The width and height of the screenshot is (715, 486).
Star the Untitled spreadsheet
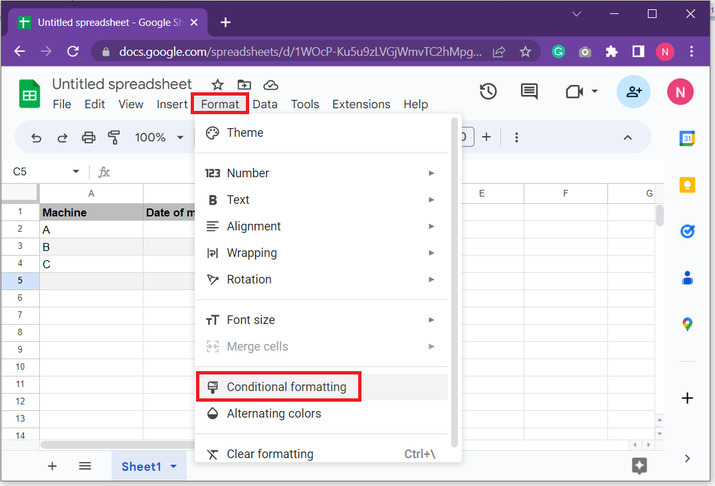click(218, 85)
